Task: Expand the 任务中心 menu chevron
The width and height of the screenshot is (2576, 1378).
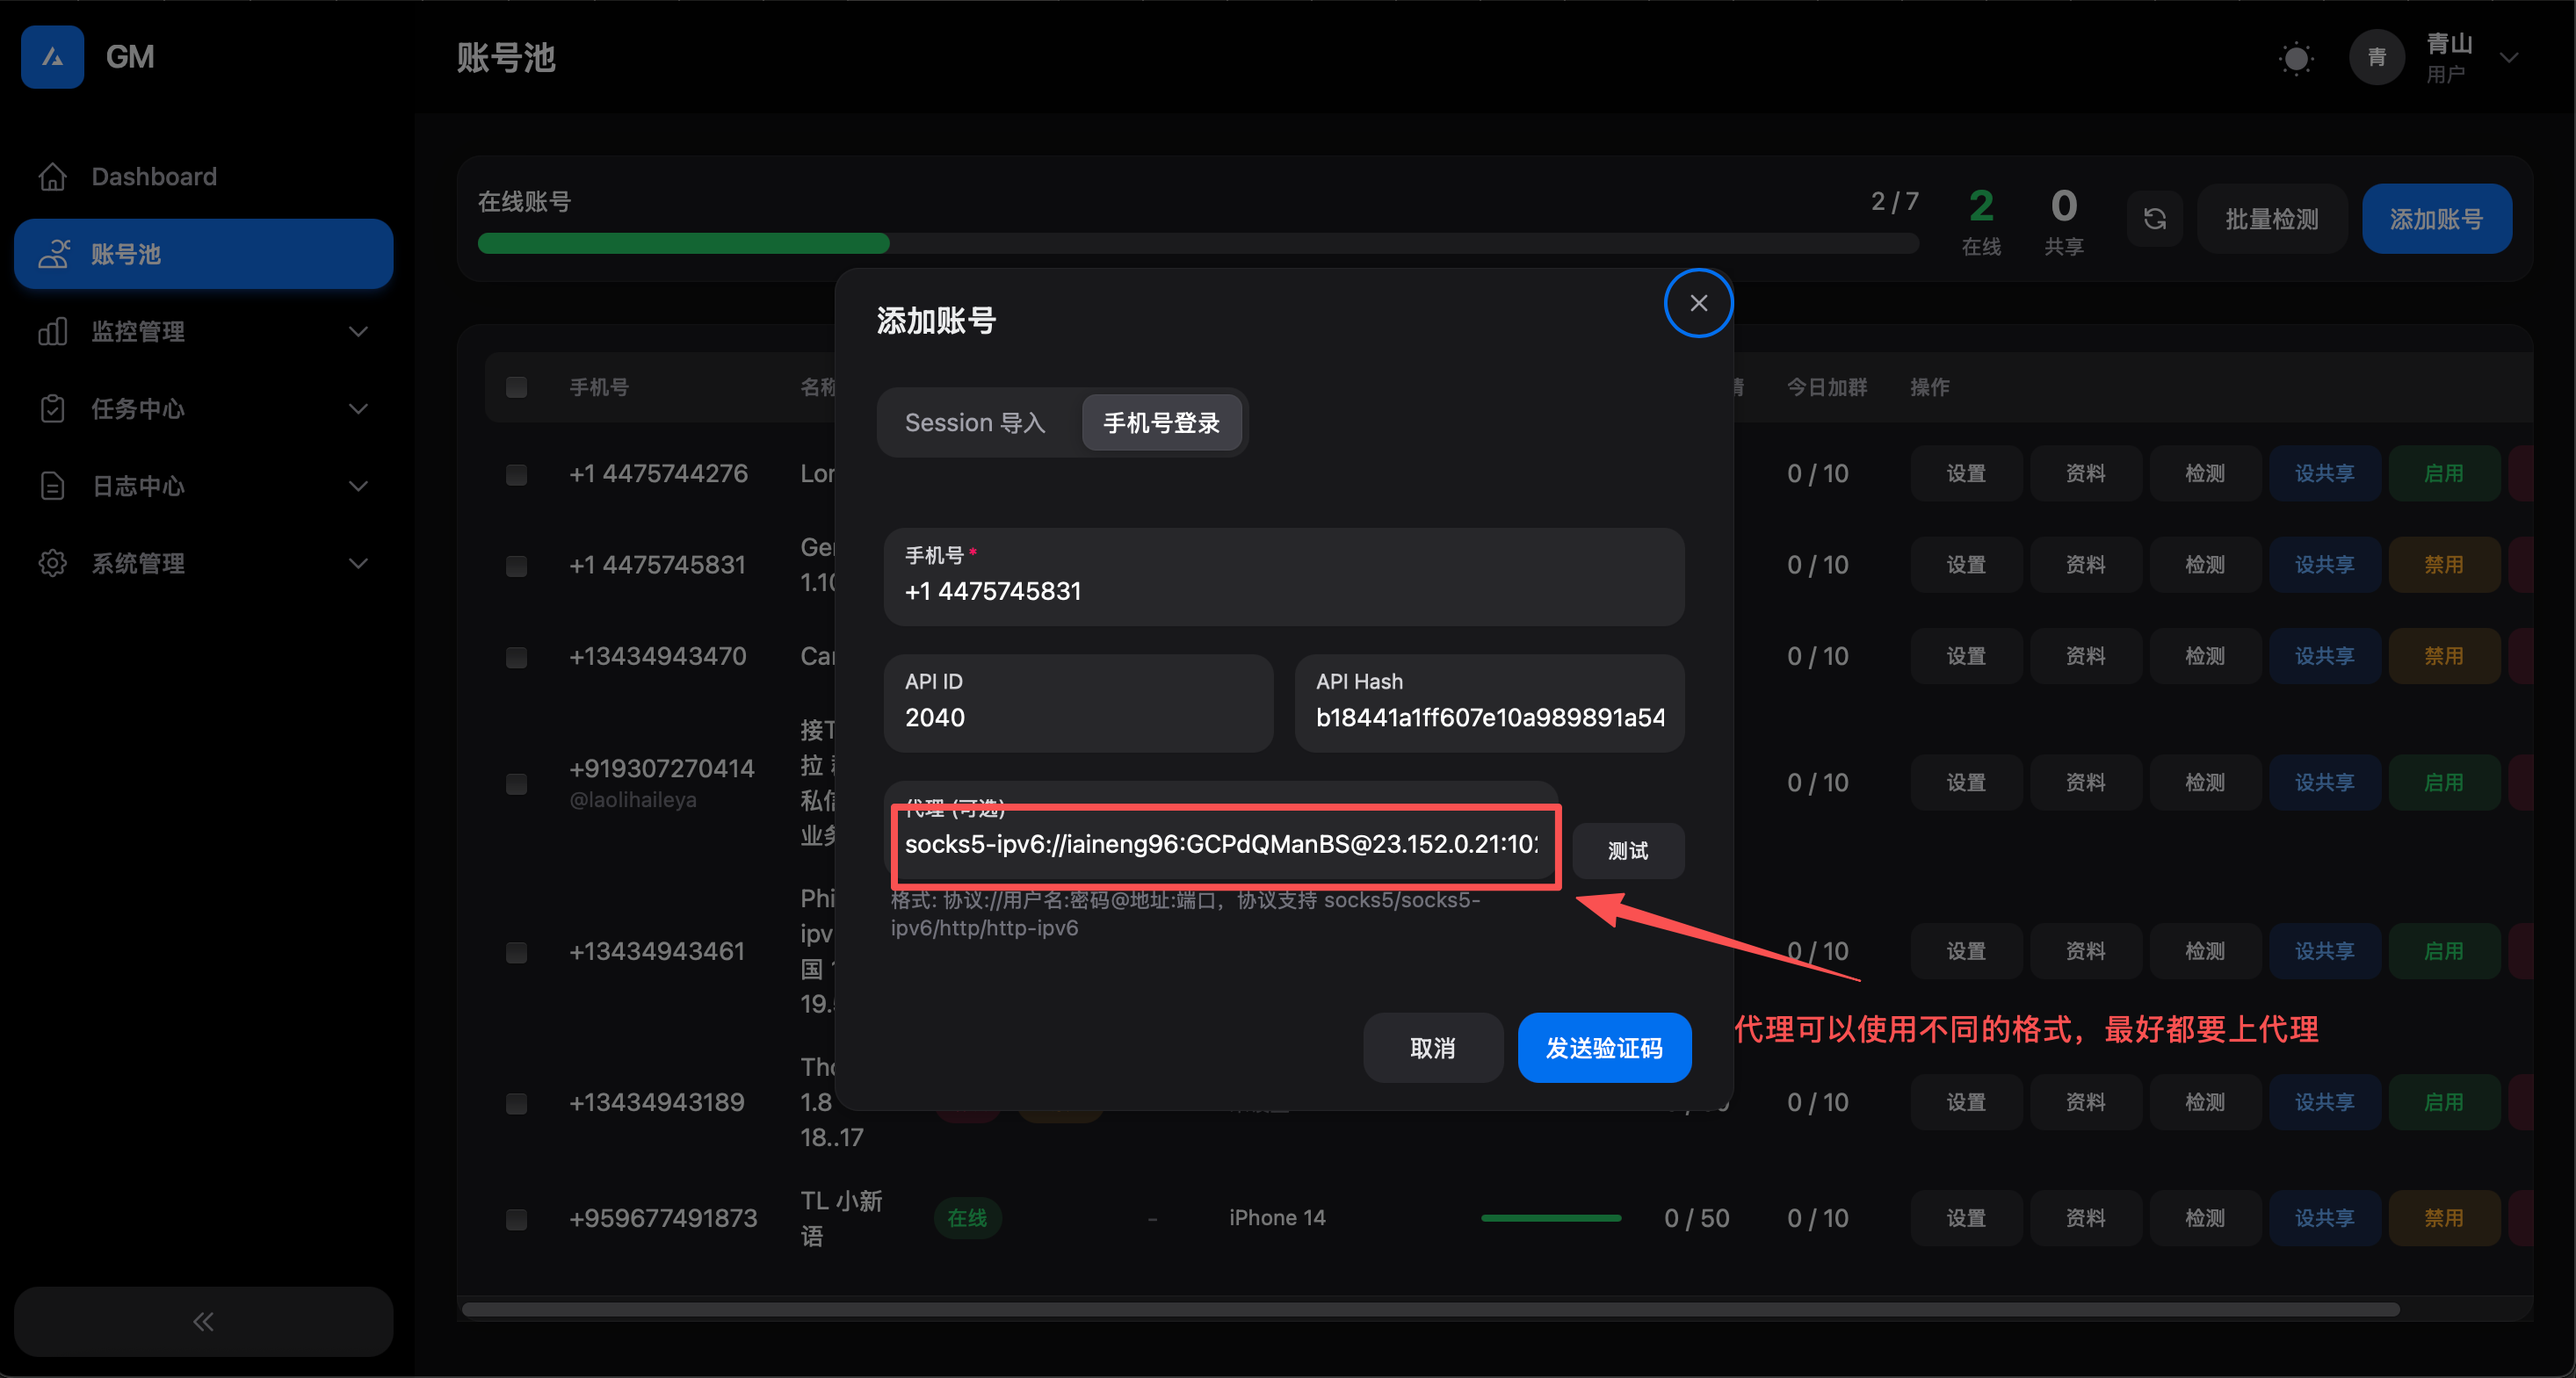Action: [x=358, y=409]
